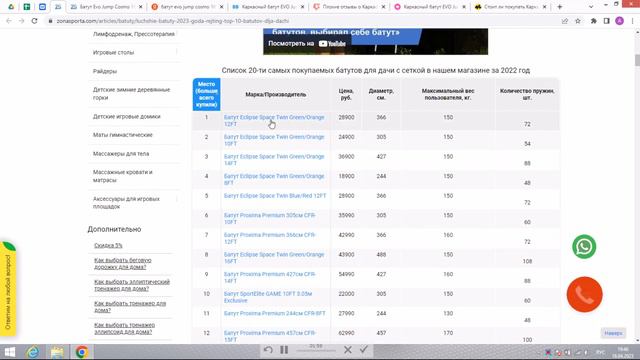Open the Chrome profile avatar
640x360 pixels.
pyautogui.click(x=620, y=21)
